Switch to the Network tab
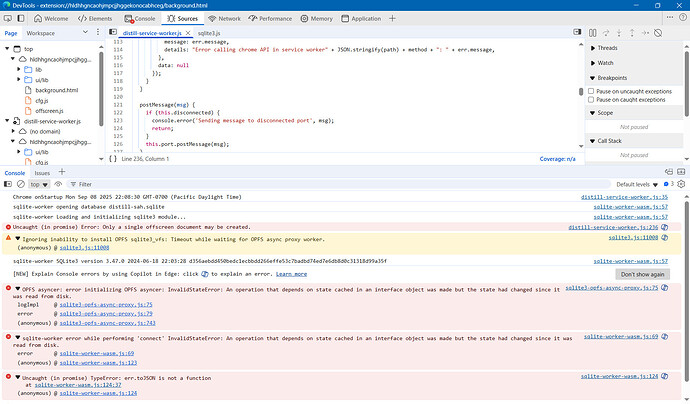 pos(225,18)
